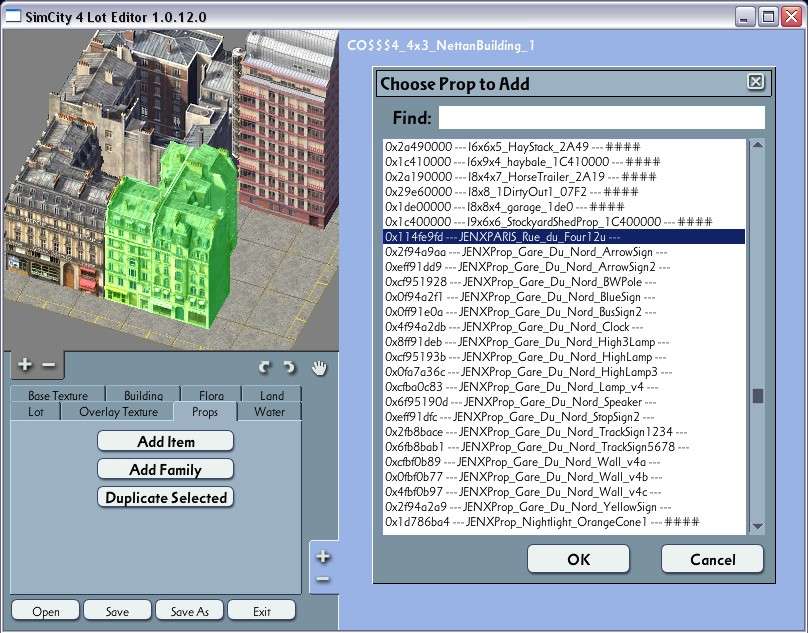Switch to the Building tab
The image size is (808, 633).
[143, 395]
